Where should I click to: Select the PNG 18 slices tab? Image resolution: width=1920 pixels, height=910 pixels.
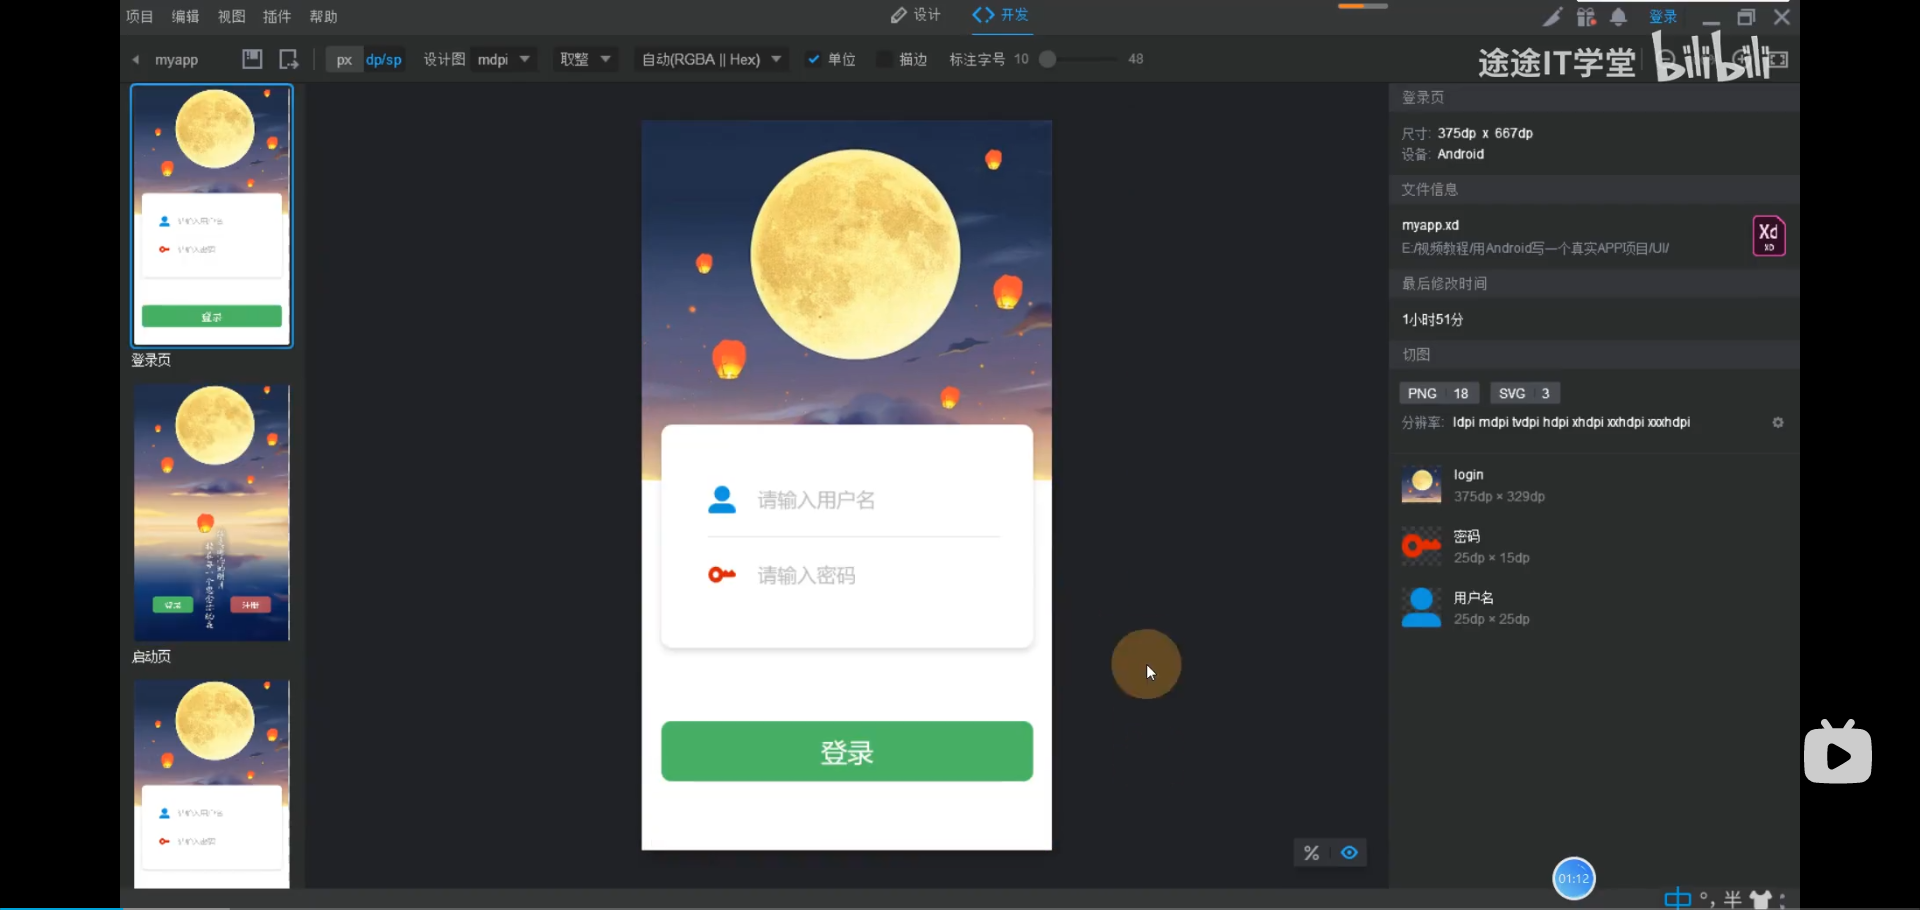[1439, 393]
